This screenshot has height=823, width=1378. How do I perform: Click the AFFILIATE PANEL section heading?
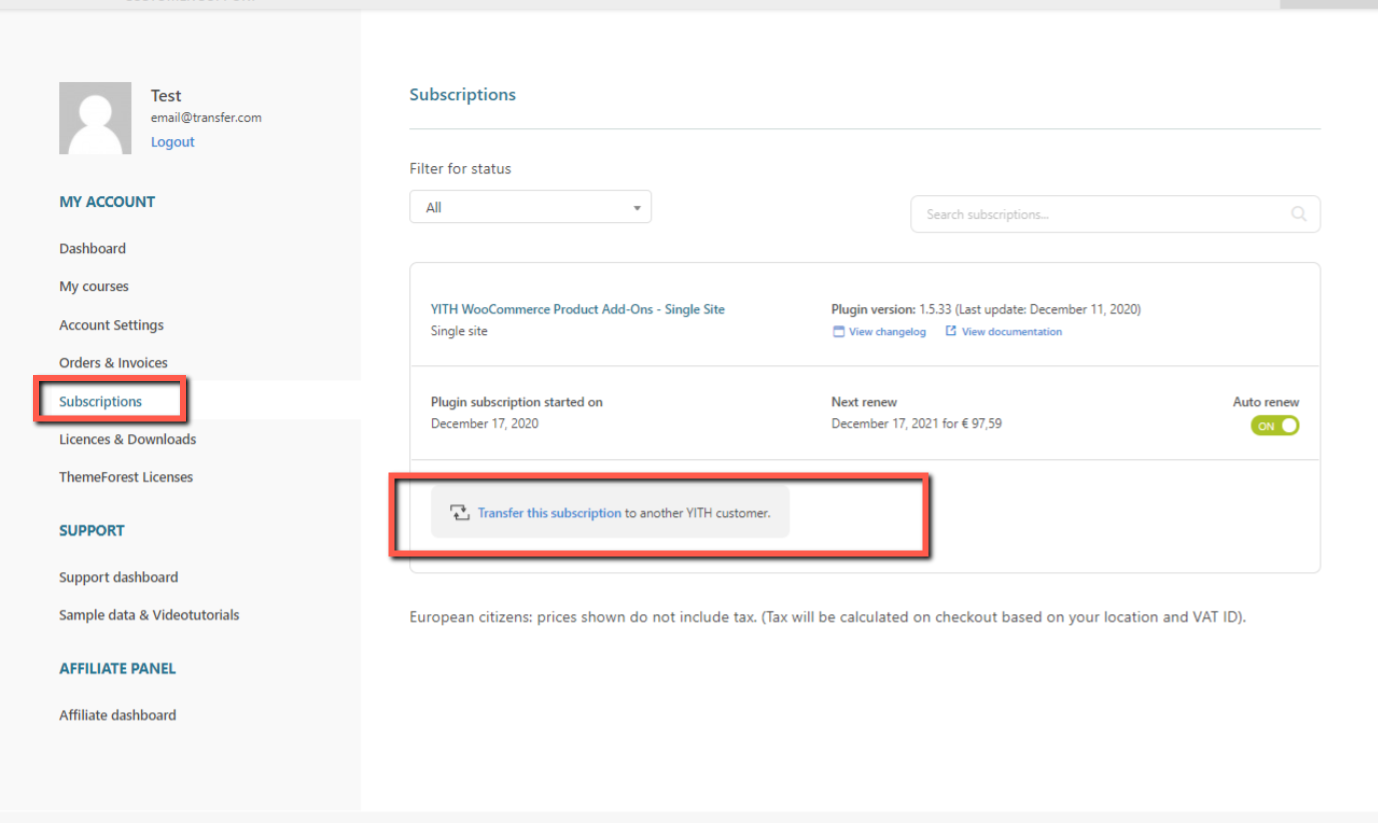(x=117, y=669)
